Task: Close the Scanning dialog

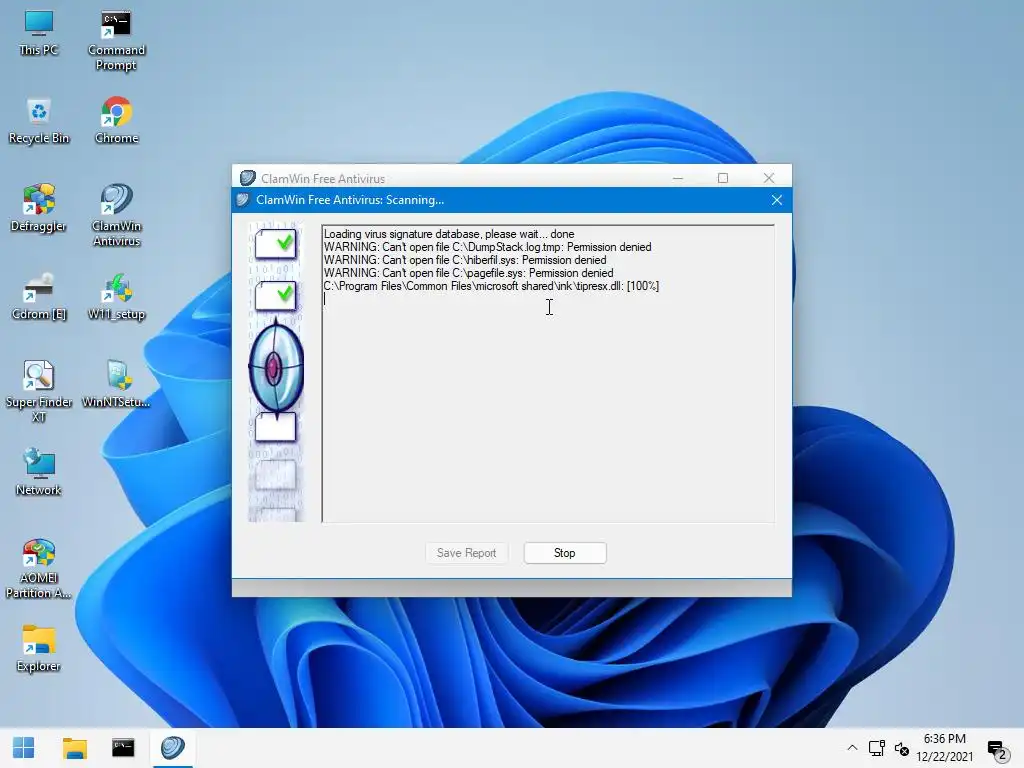Action: pyautogui.click(x=776, y=200)
